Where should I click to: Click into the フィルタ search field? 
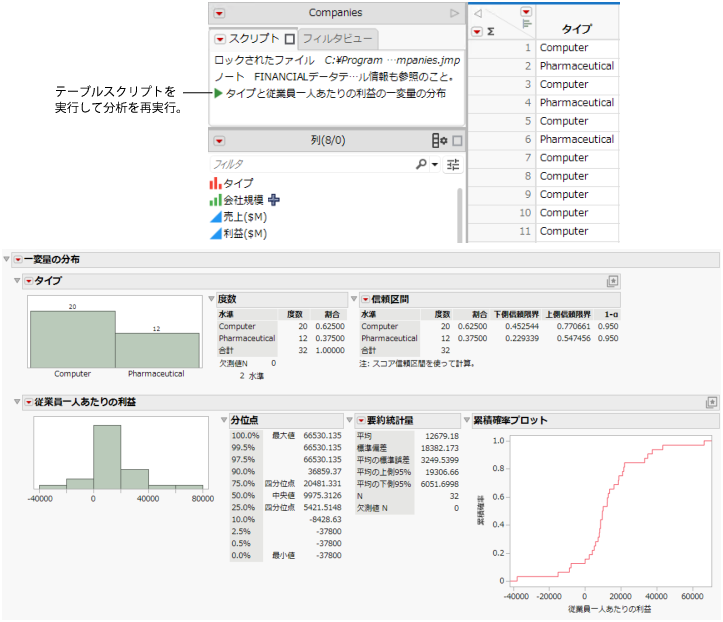(312, 164)
